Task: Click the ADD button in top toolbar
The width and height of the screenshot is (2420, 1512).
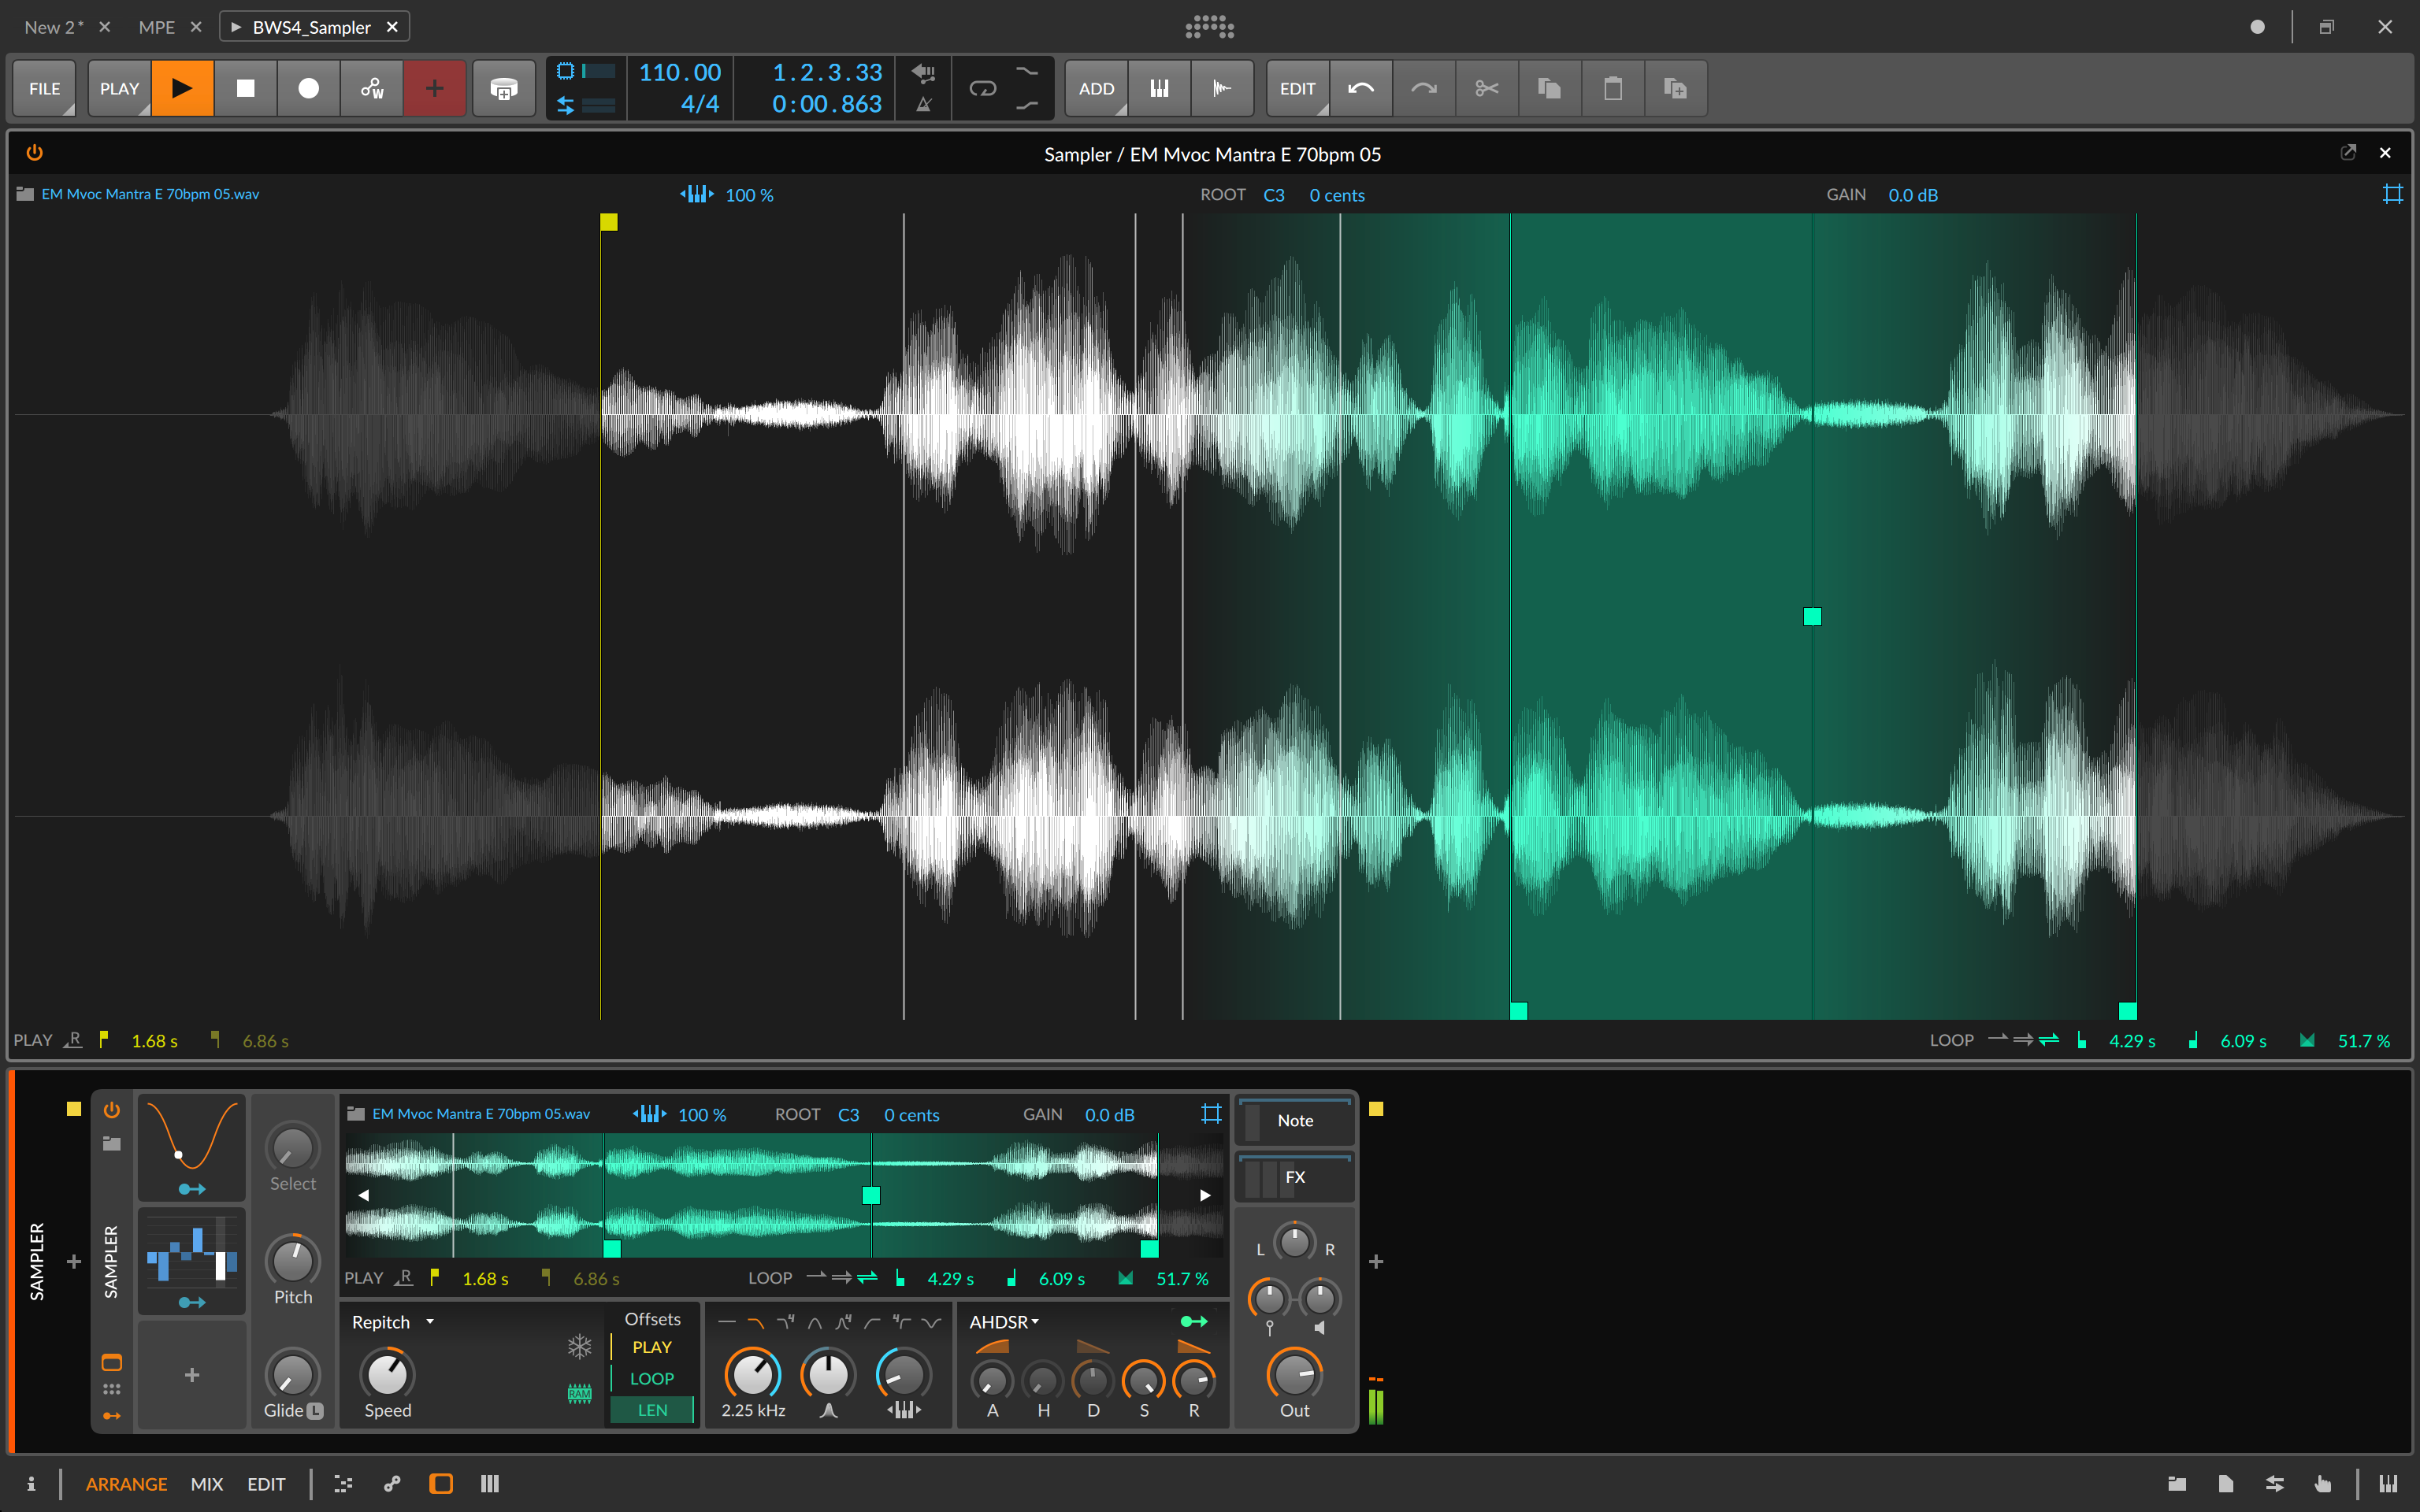Action: tap(1094, 87)
